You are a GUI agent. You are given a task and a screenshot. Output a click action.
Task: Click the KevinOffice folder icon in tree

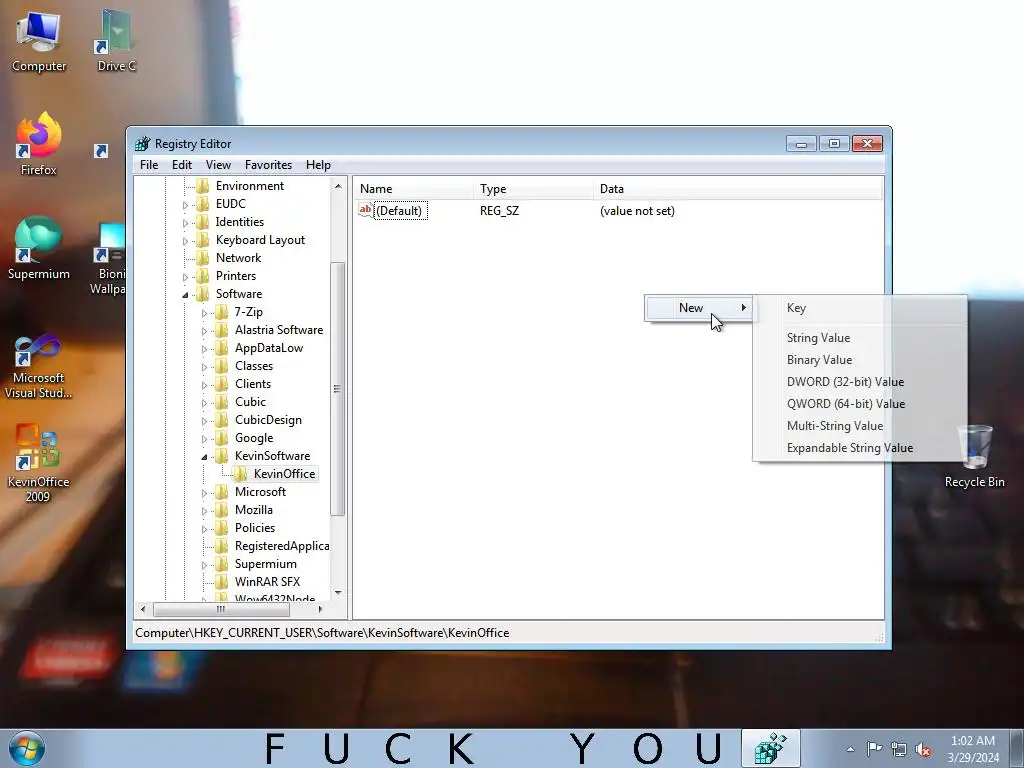tap(241, 473)
